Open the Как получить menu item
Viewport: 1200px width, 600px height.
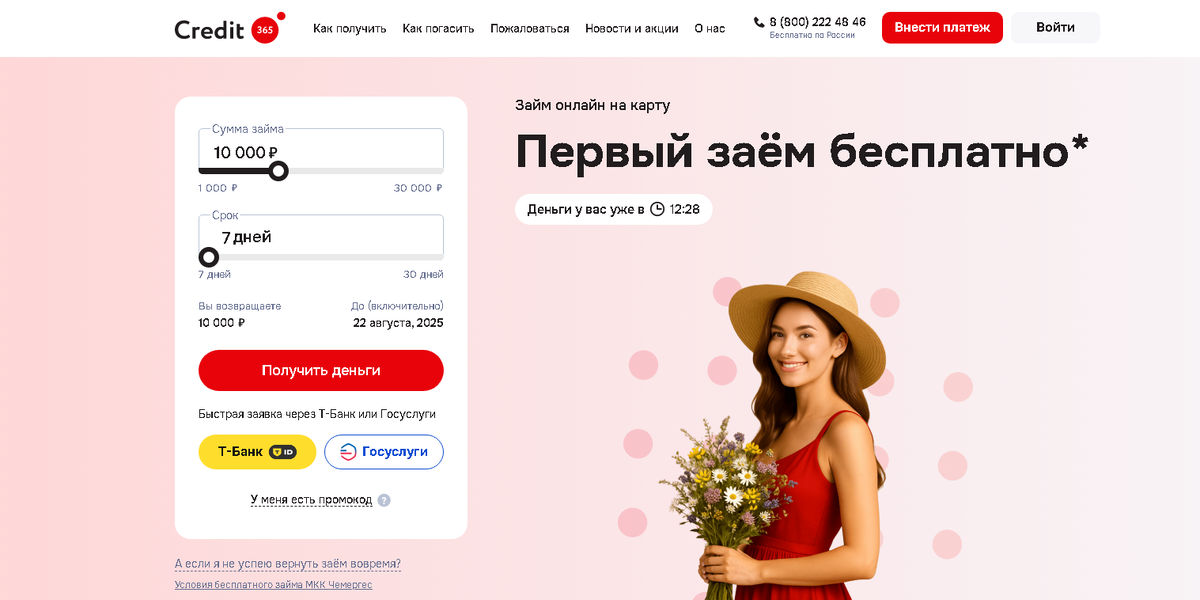click(349, 28)
